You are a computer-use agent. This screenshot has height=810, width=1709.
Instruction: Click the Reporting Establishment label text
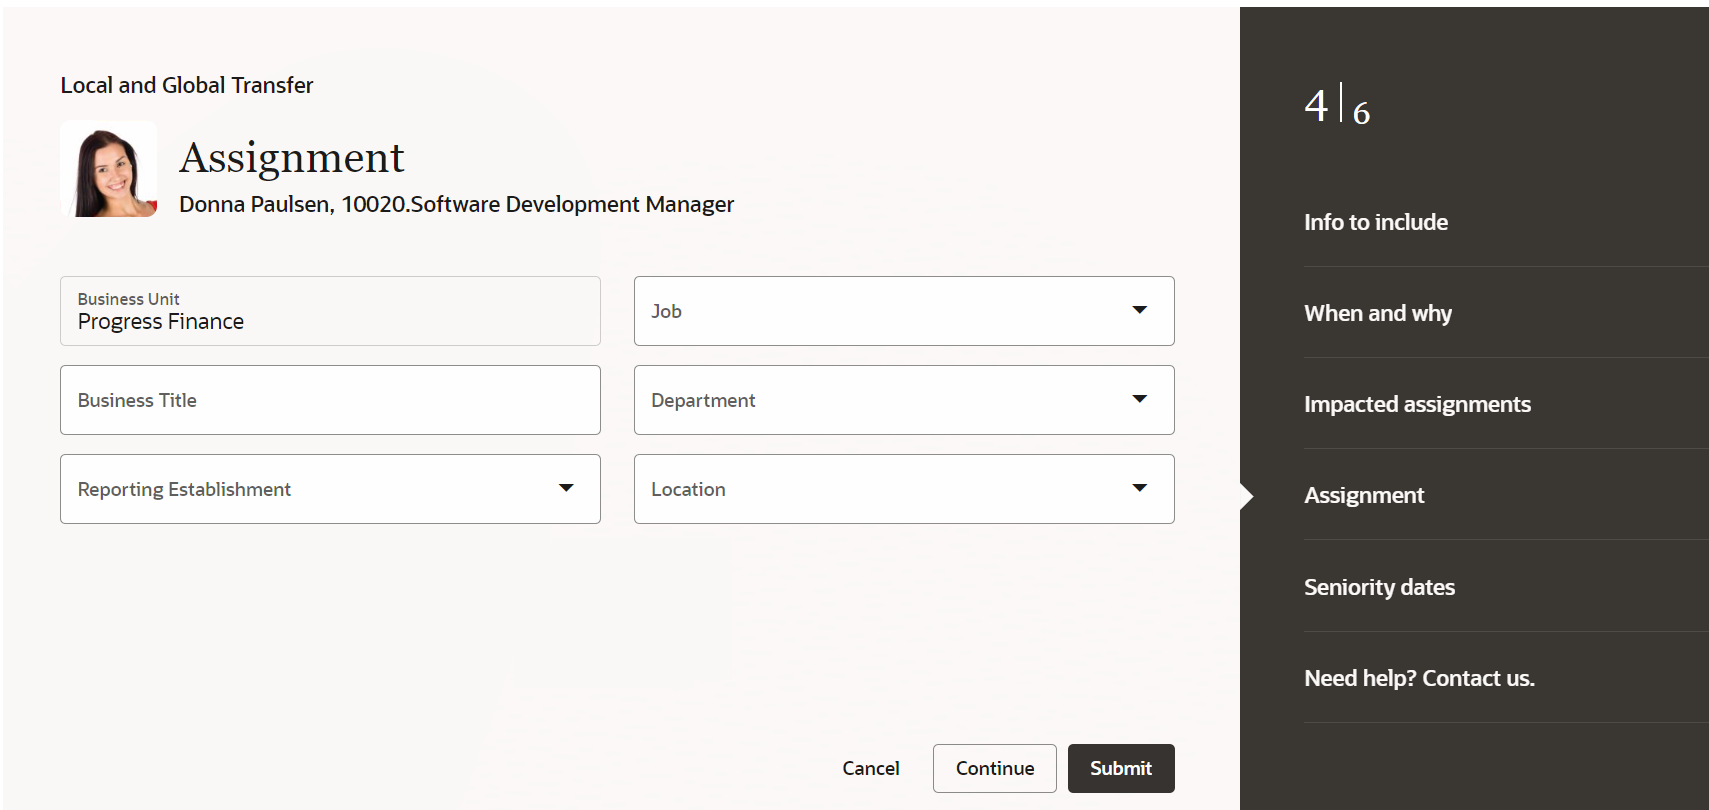pos(184,489)
